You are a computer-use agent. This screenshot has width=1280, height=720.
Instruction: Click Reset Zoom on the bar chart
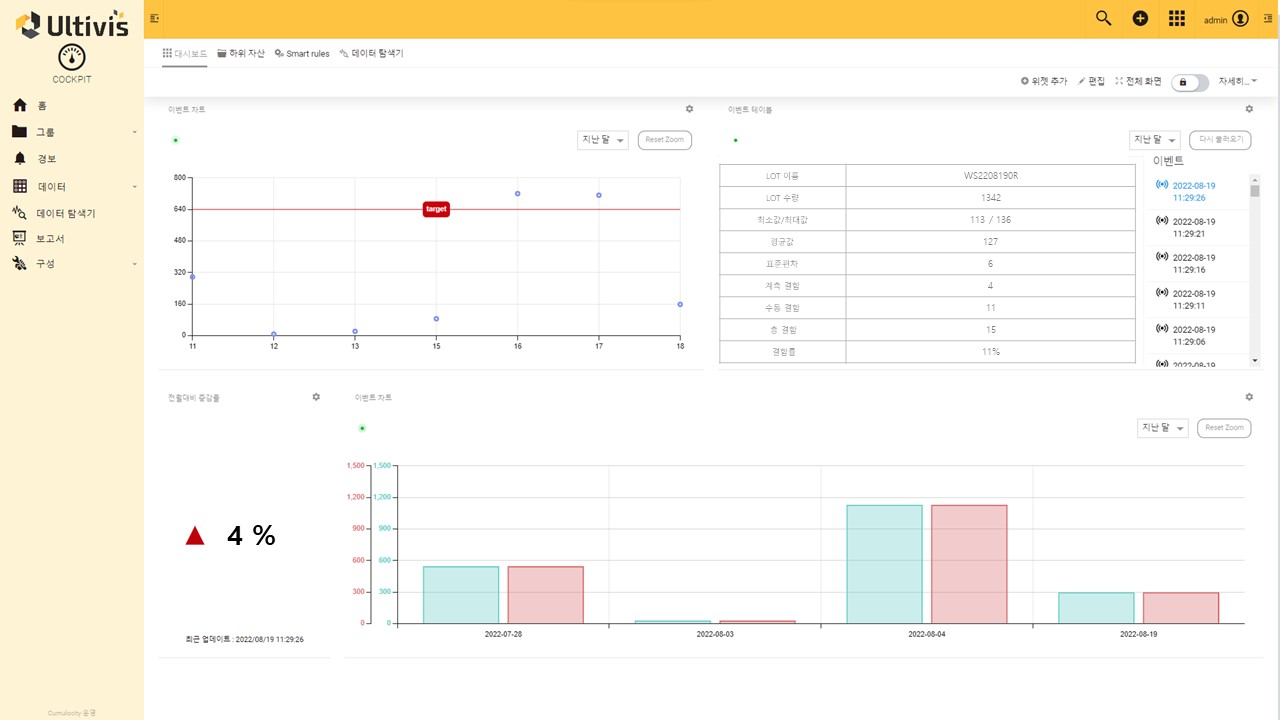(x=1224, y=428)
